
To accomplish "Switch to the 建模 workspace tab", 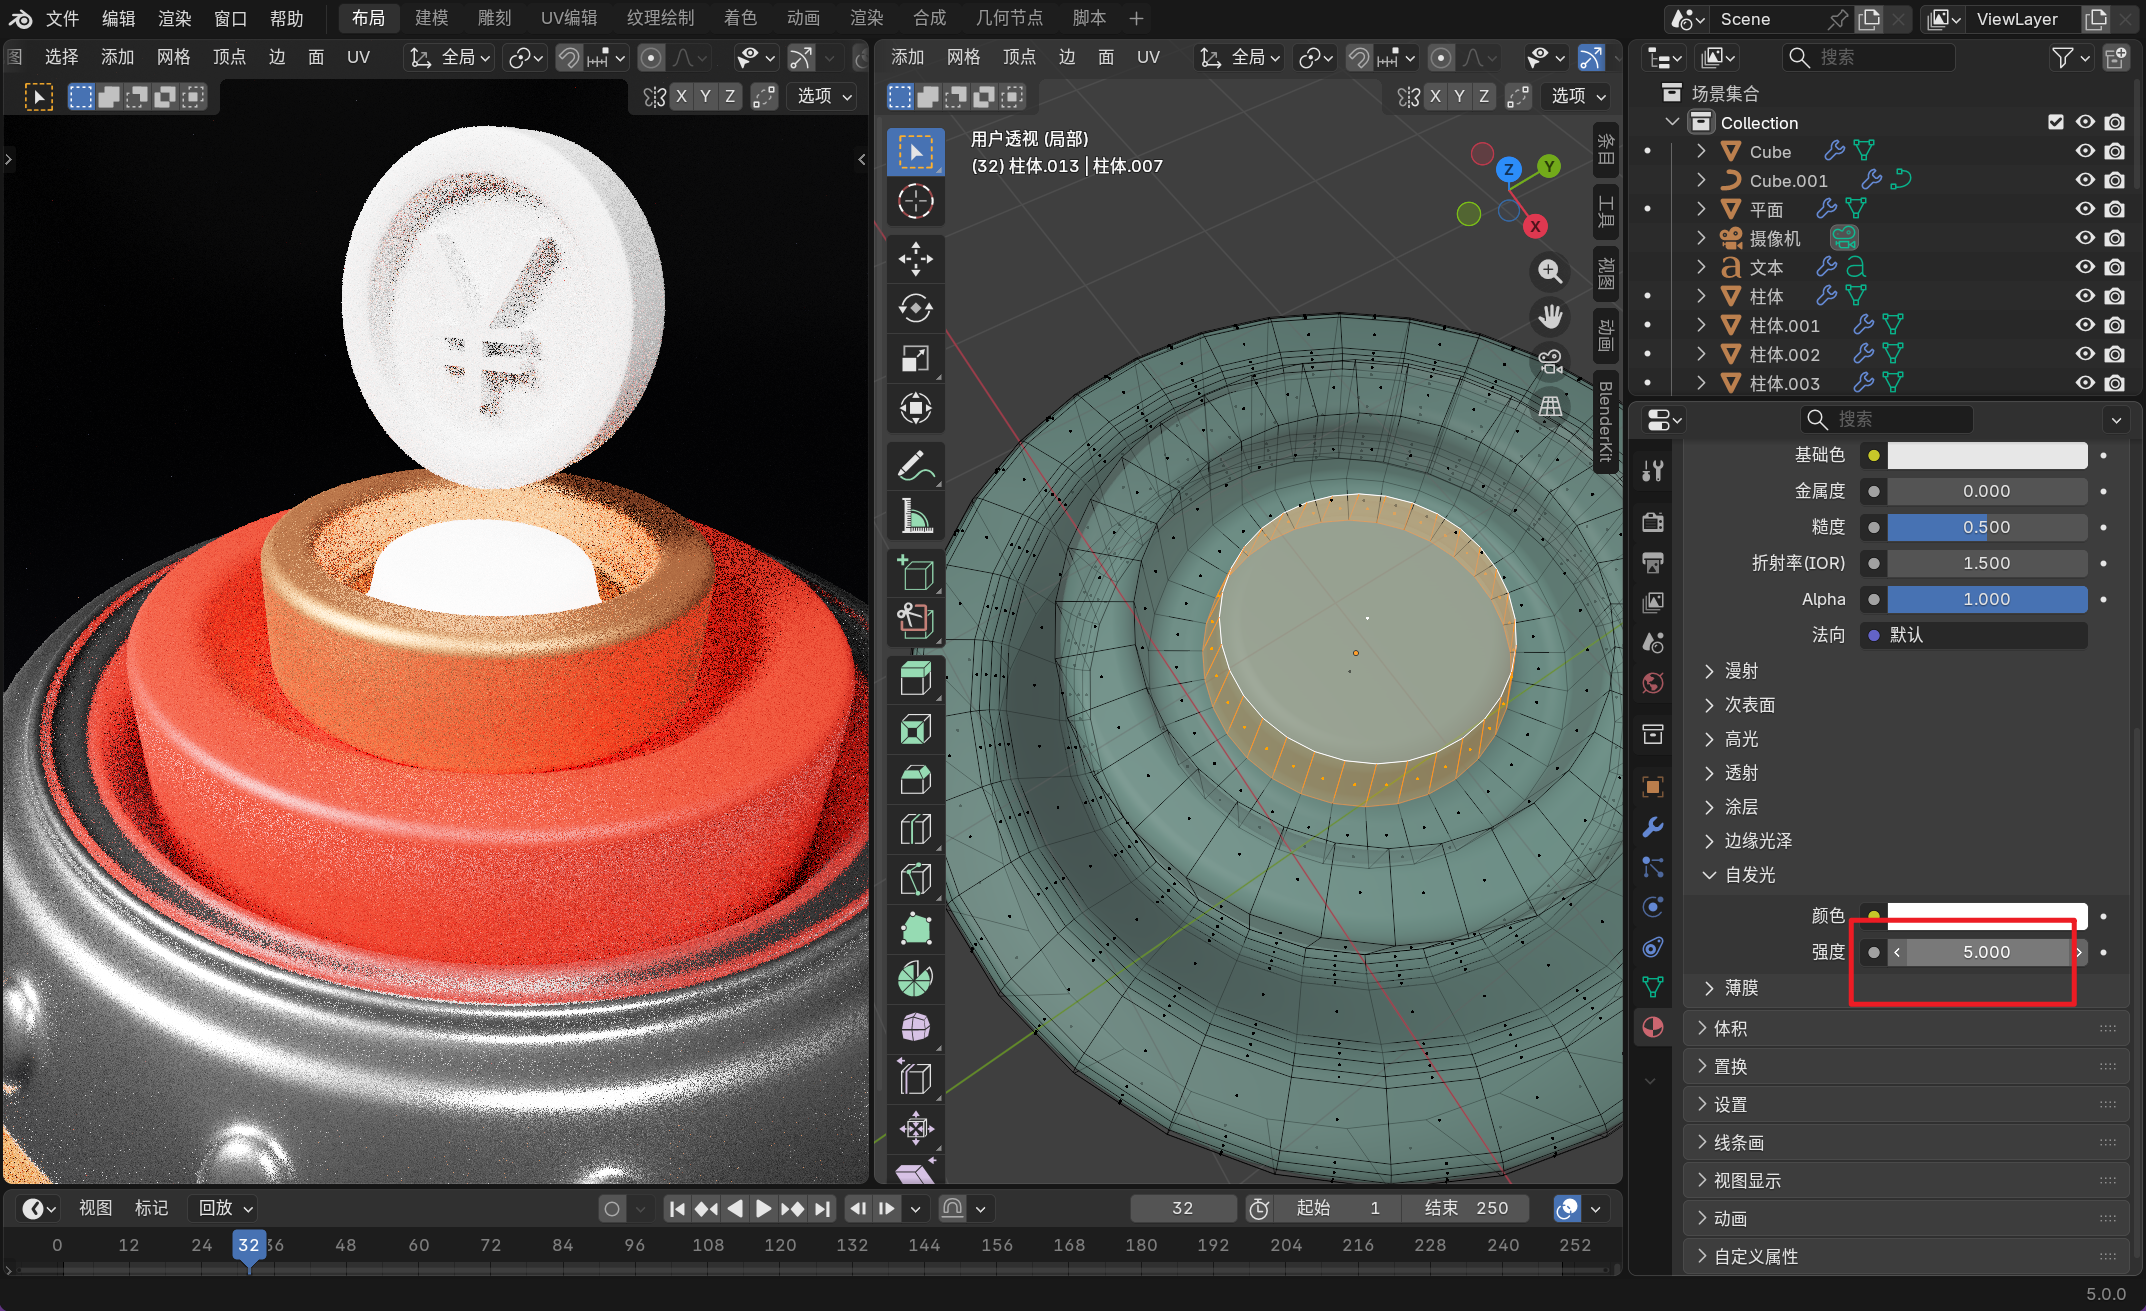I will tap(431, 18).
